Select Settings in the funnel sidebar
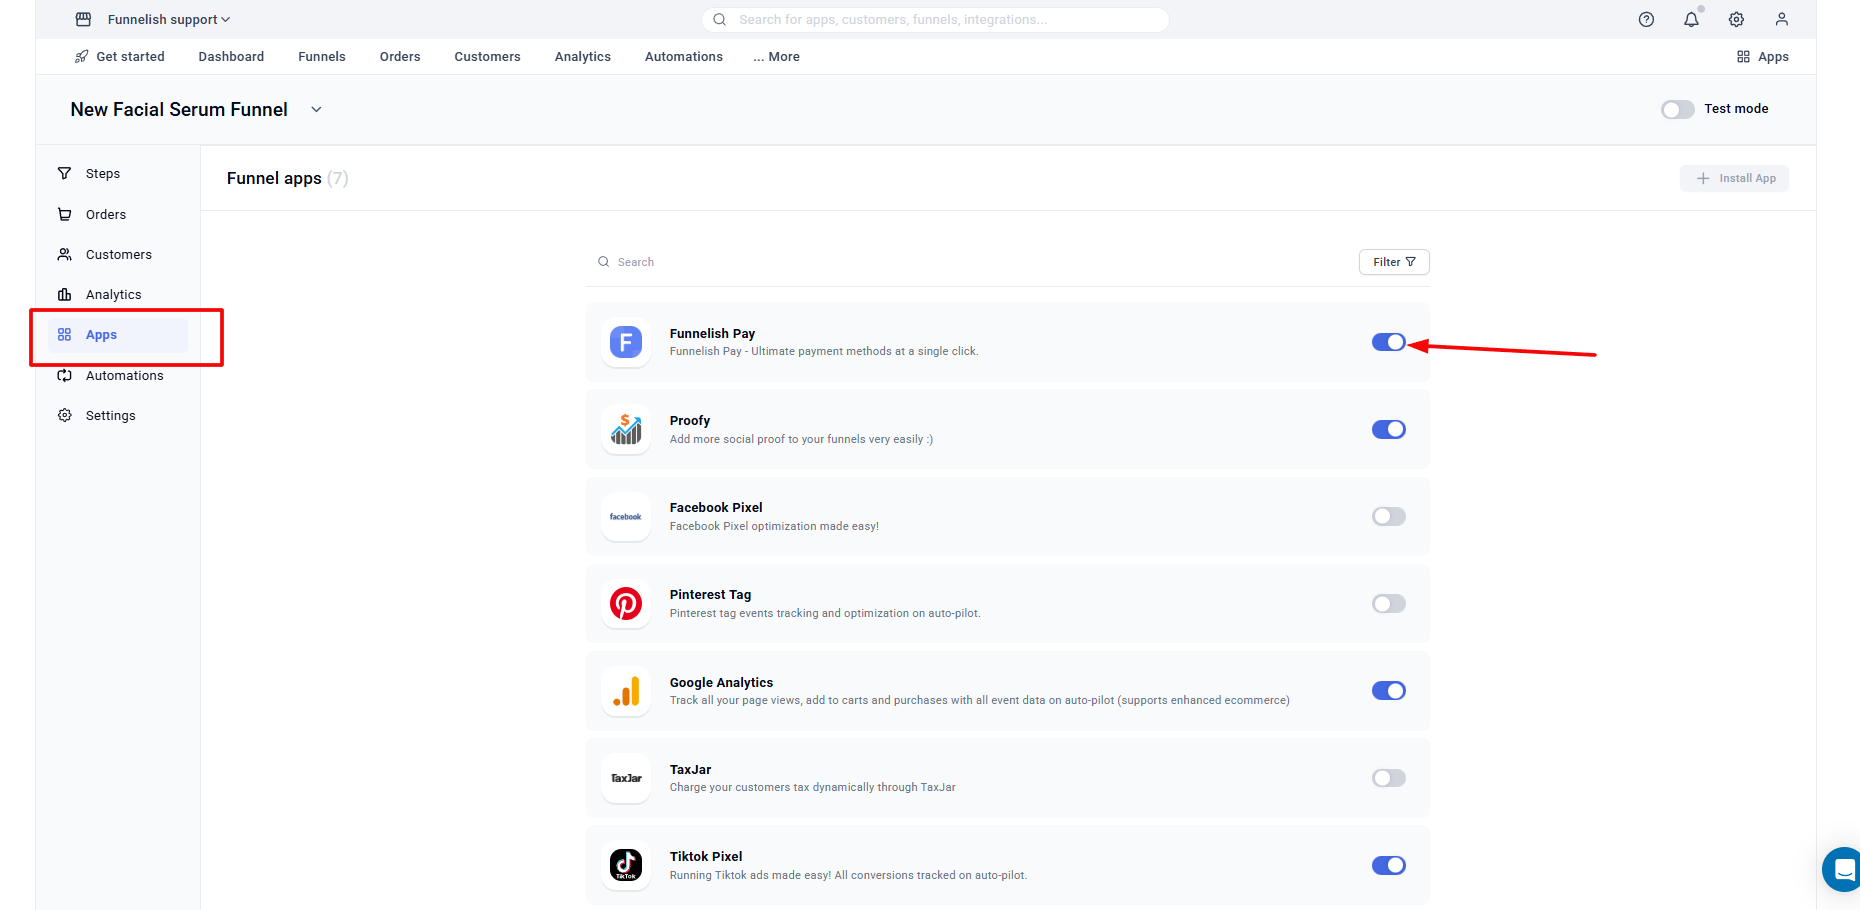The image size is (1860, 910). pos(110,416)
